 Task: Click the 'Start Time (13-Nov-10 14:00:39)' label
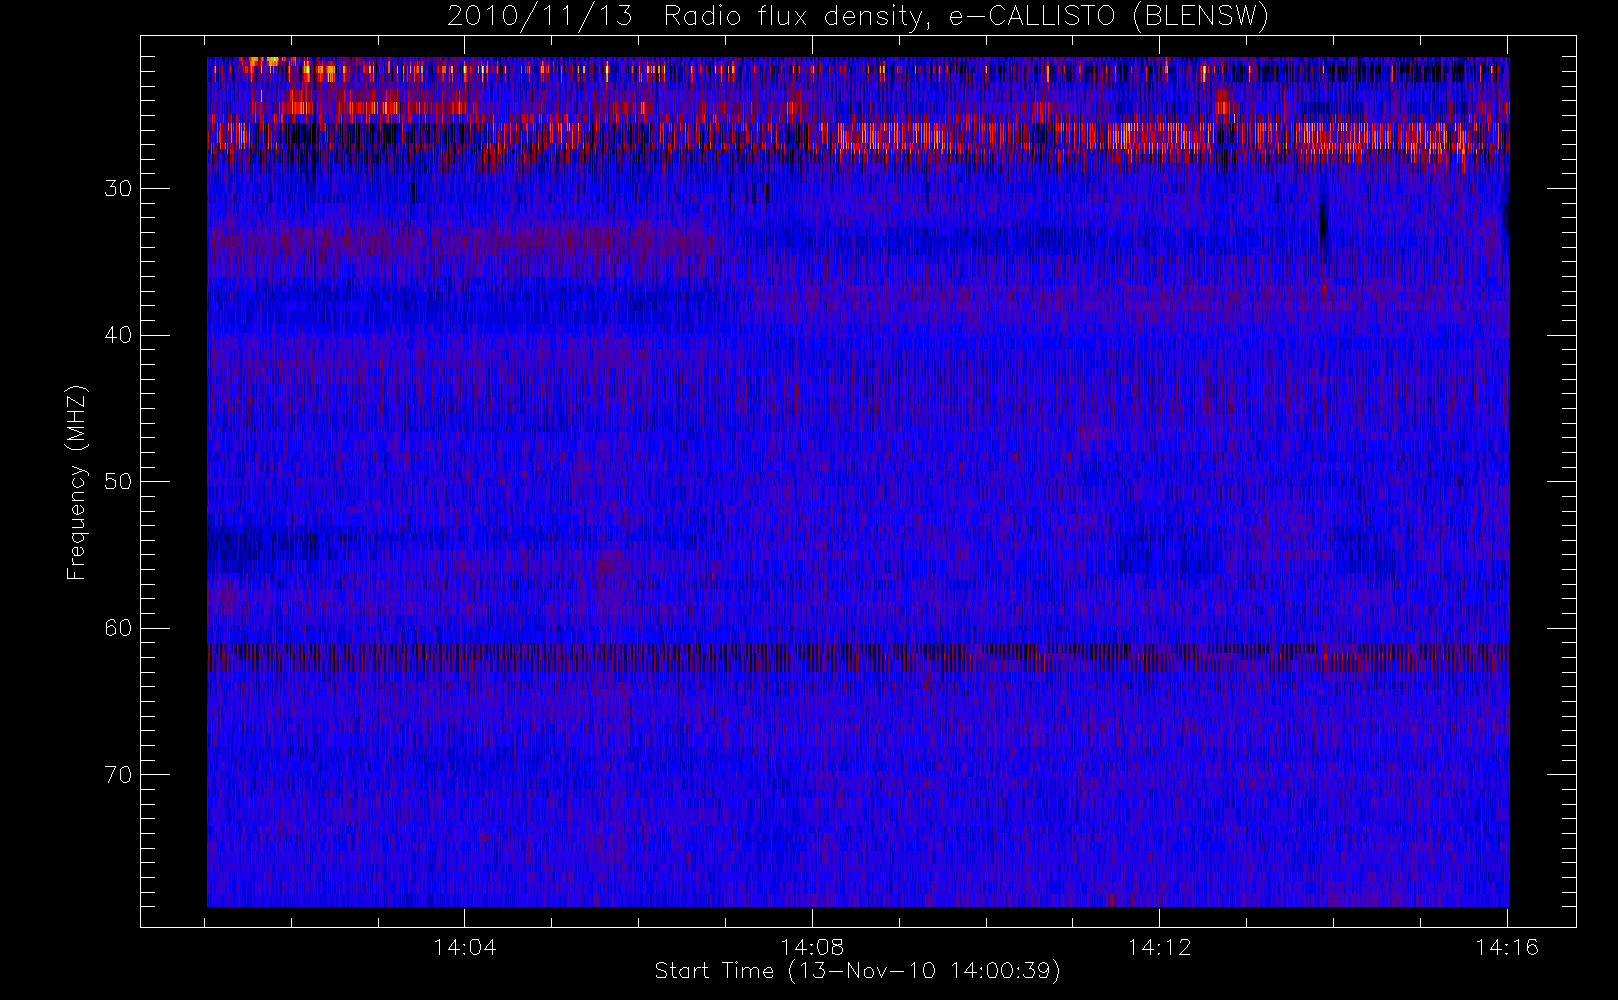(857, 971)
